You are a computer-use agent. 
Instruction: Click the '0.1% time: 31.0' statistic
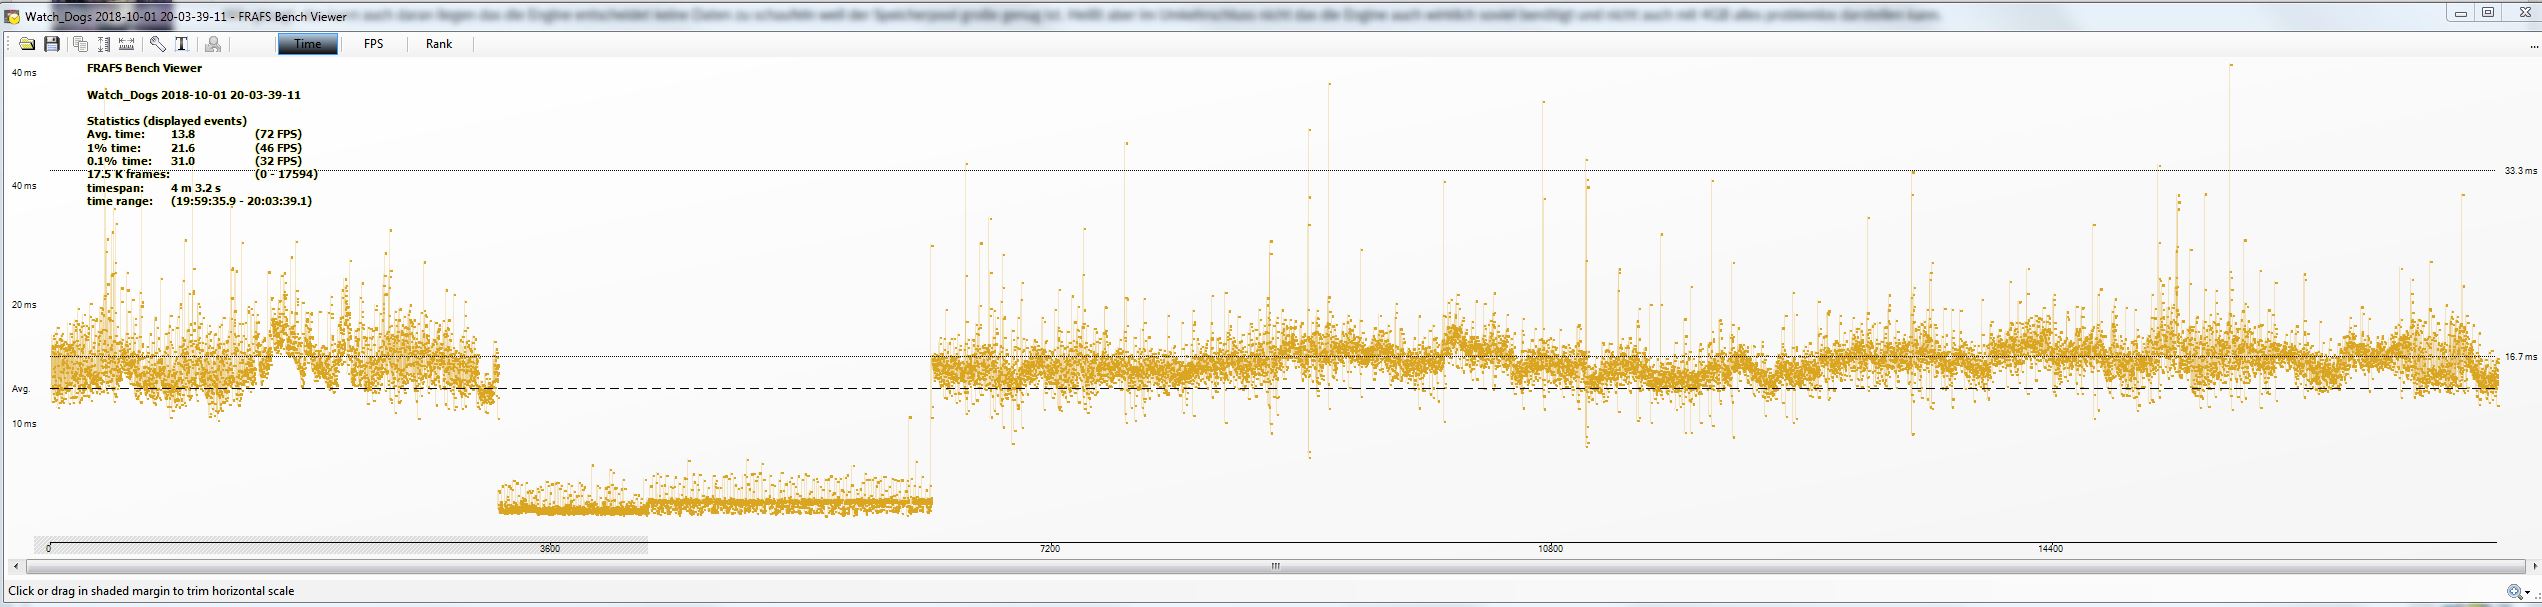[x=141, y=161]
